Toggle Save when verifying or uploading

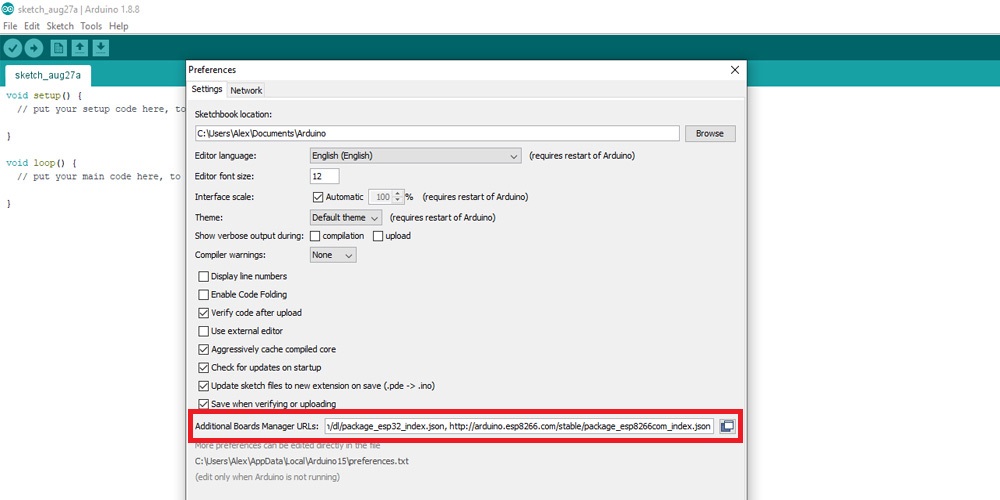point(203,404)
